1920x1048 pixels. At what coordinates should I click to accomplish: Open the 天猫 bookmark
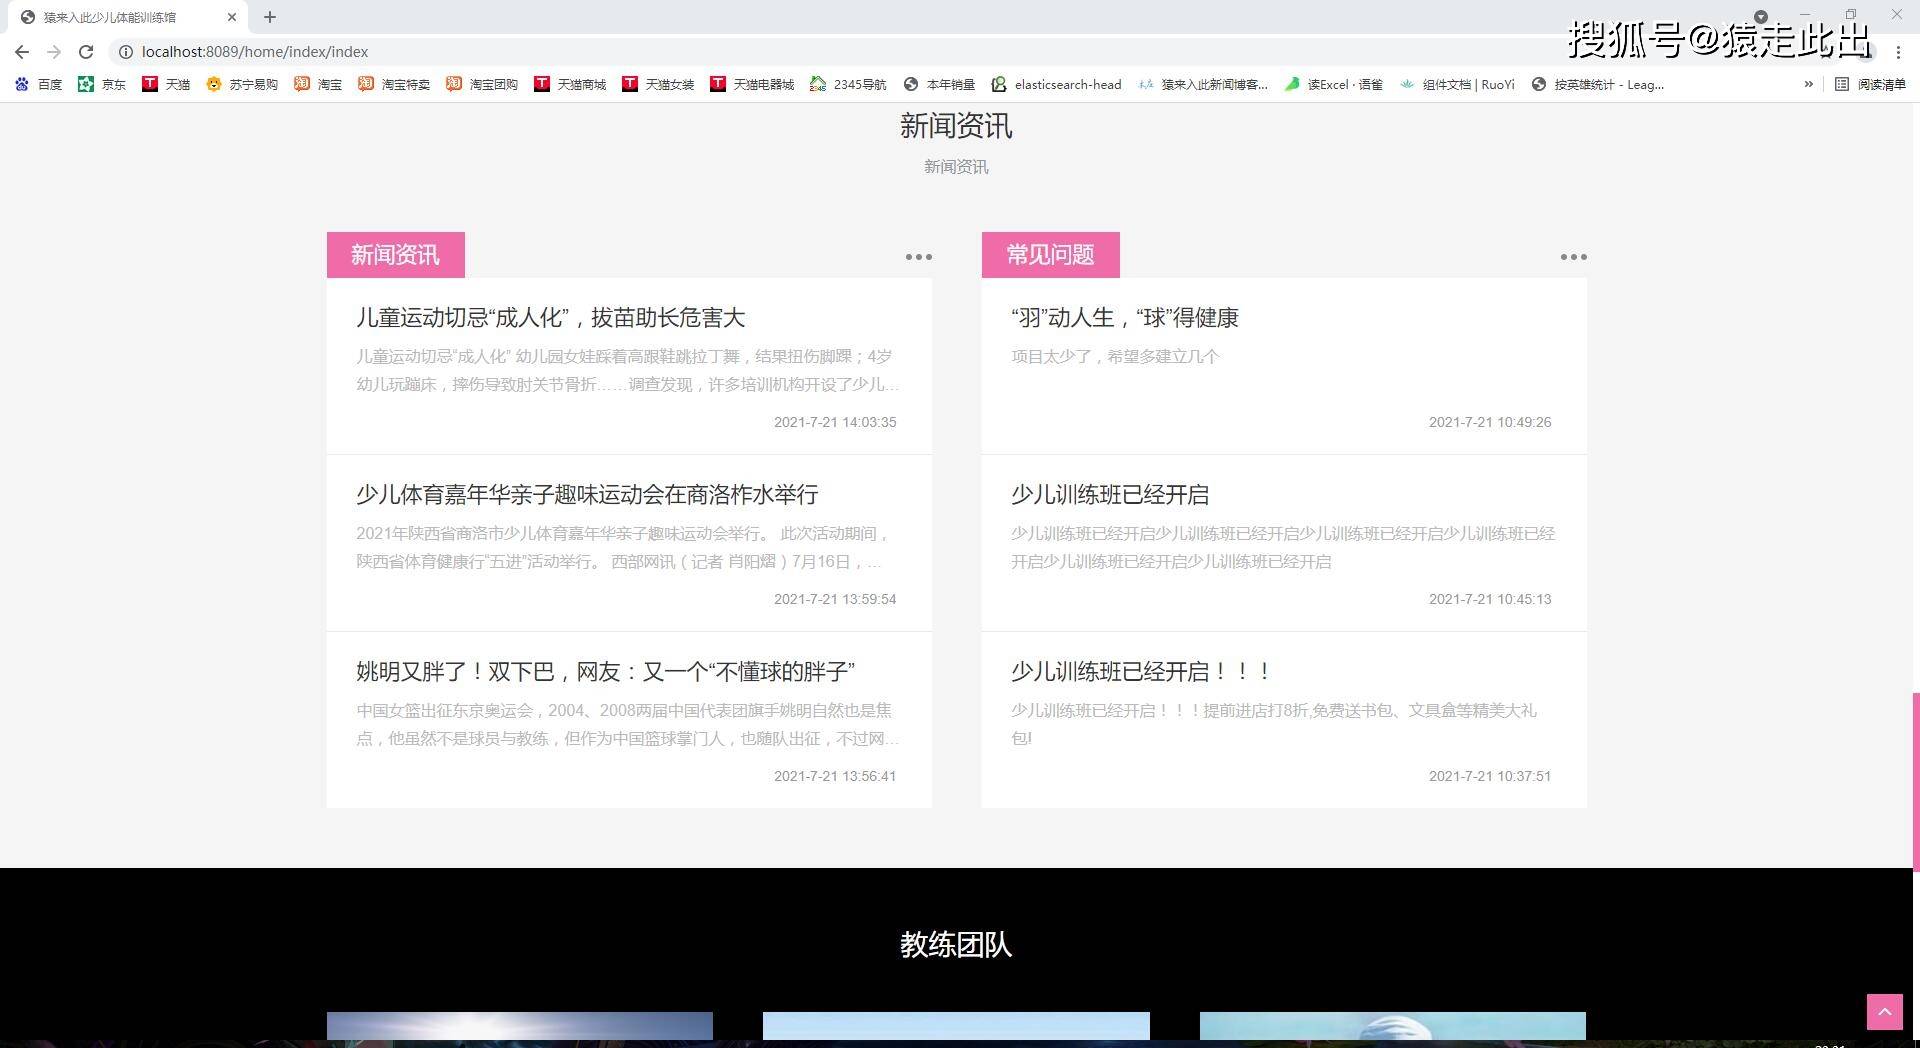pos(166,85)
